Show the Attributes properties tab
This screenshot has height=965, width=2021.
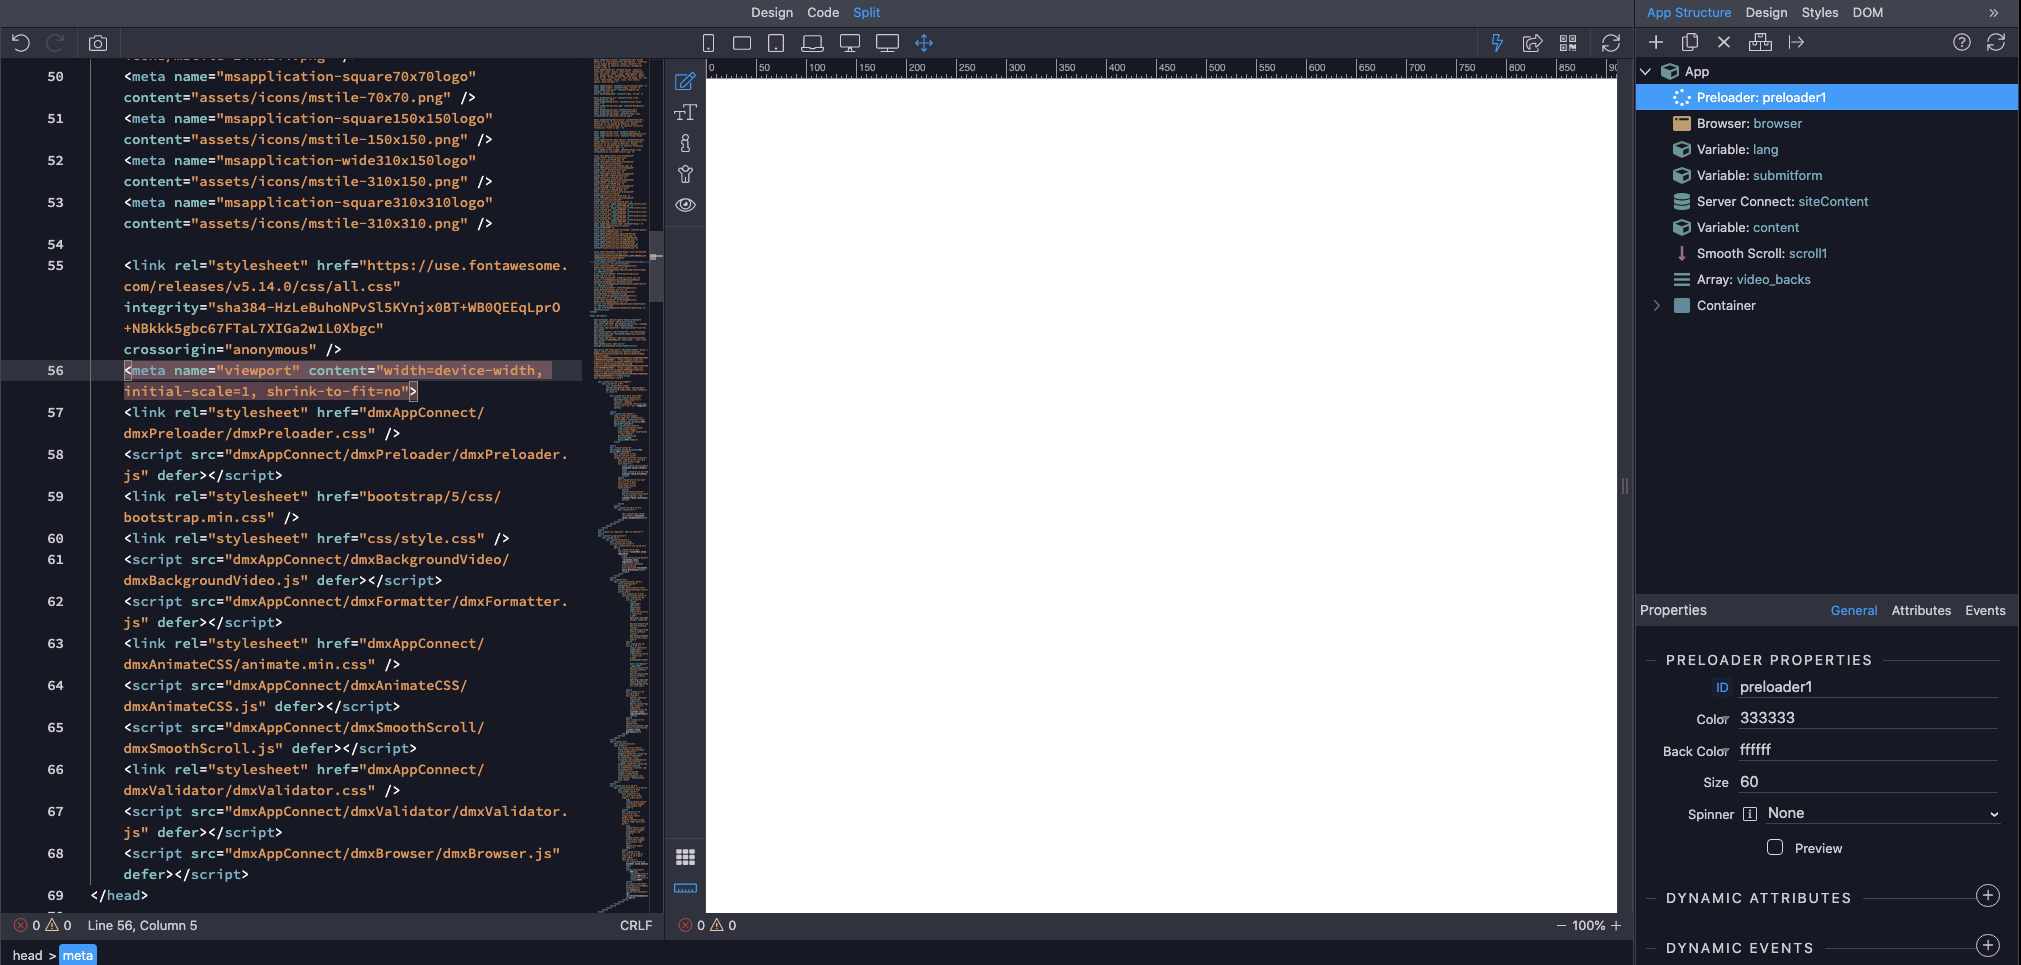tap(1921, 610)
